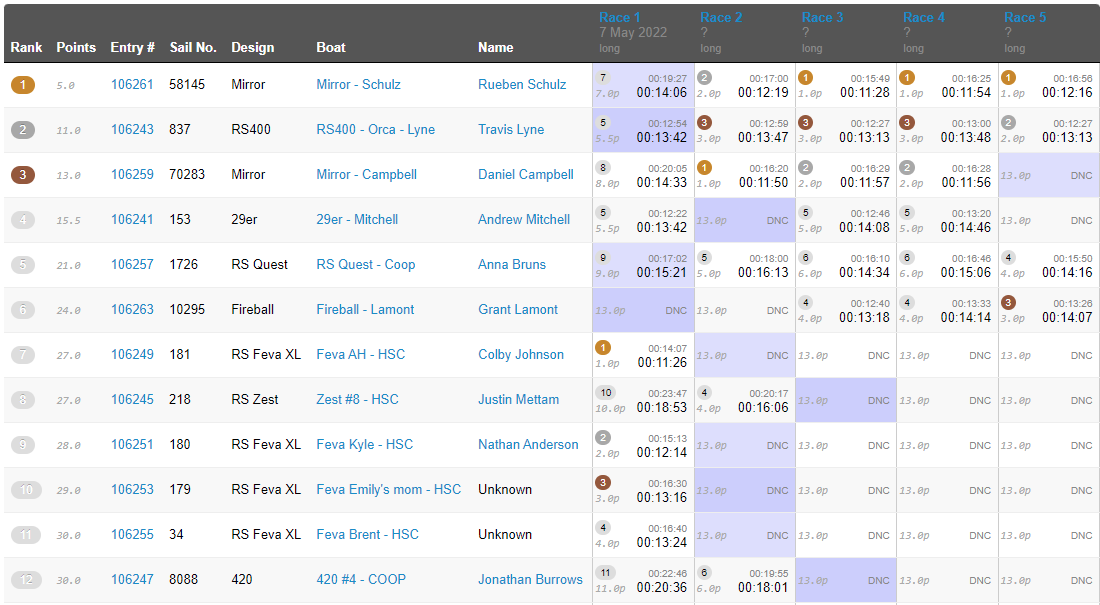Image resolution: width=1100 pixels, height=605 pixels.
Task: Click Grant Lamont's bronze 3rd place badge in Race 5
Action: [x=1008, y=302]
